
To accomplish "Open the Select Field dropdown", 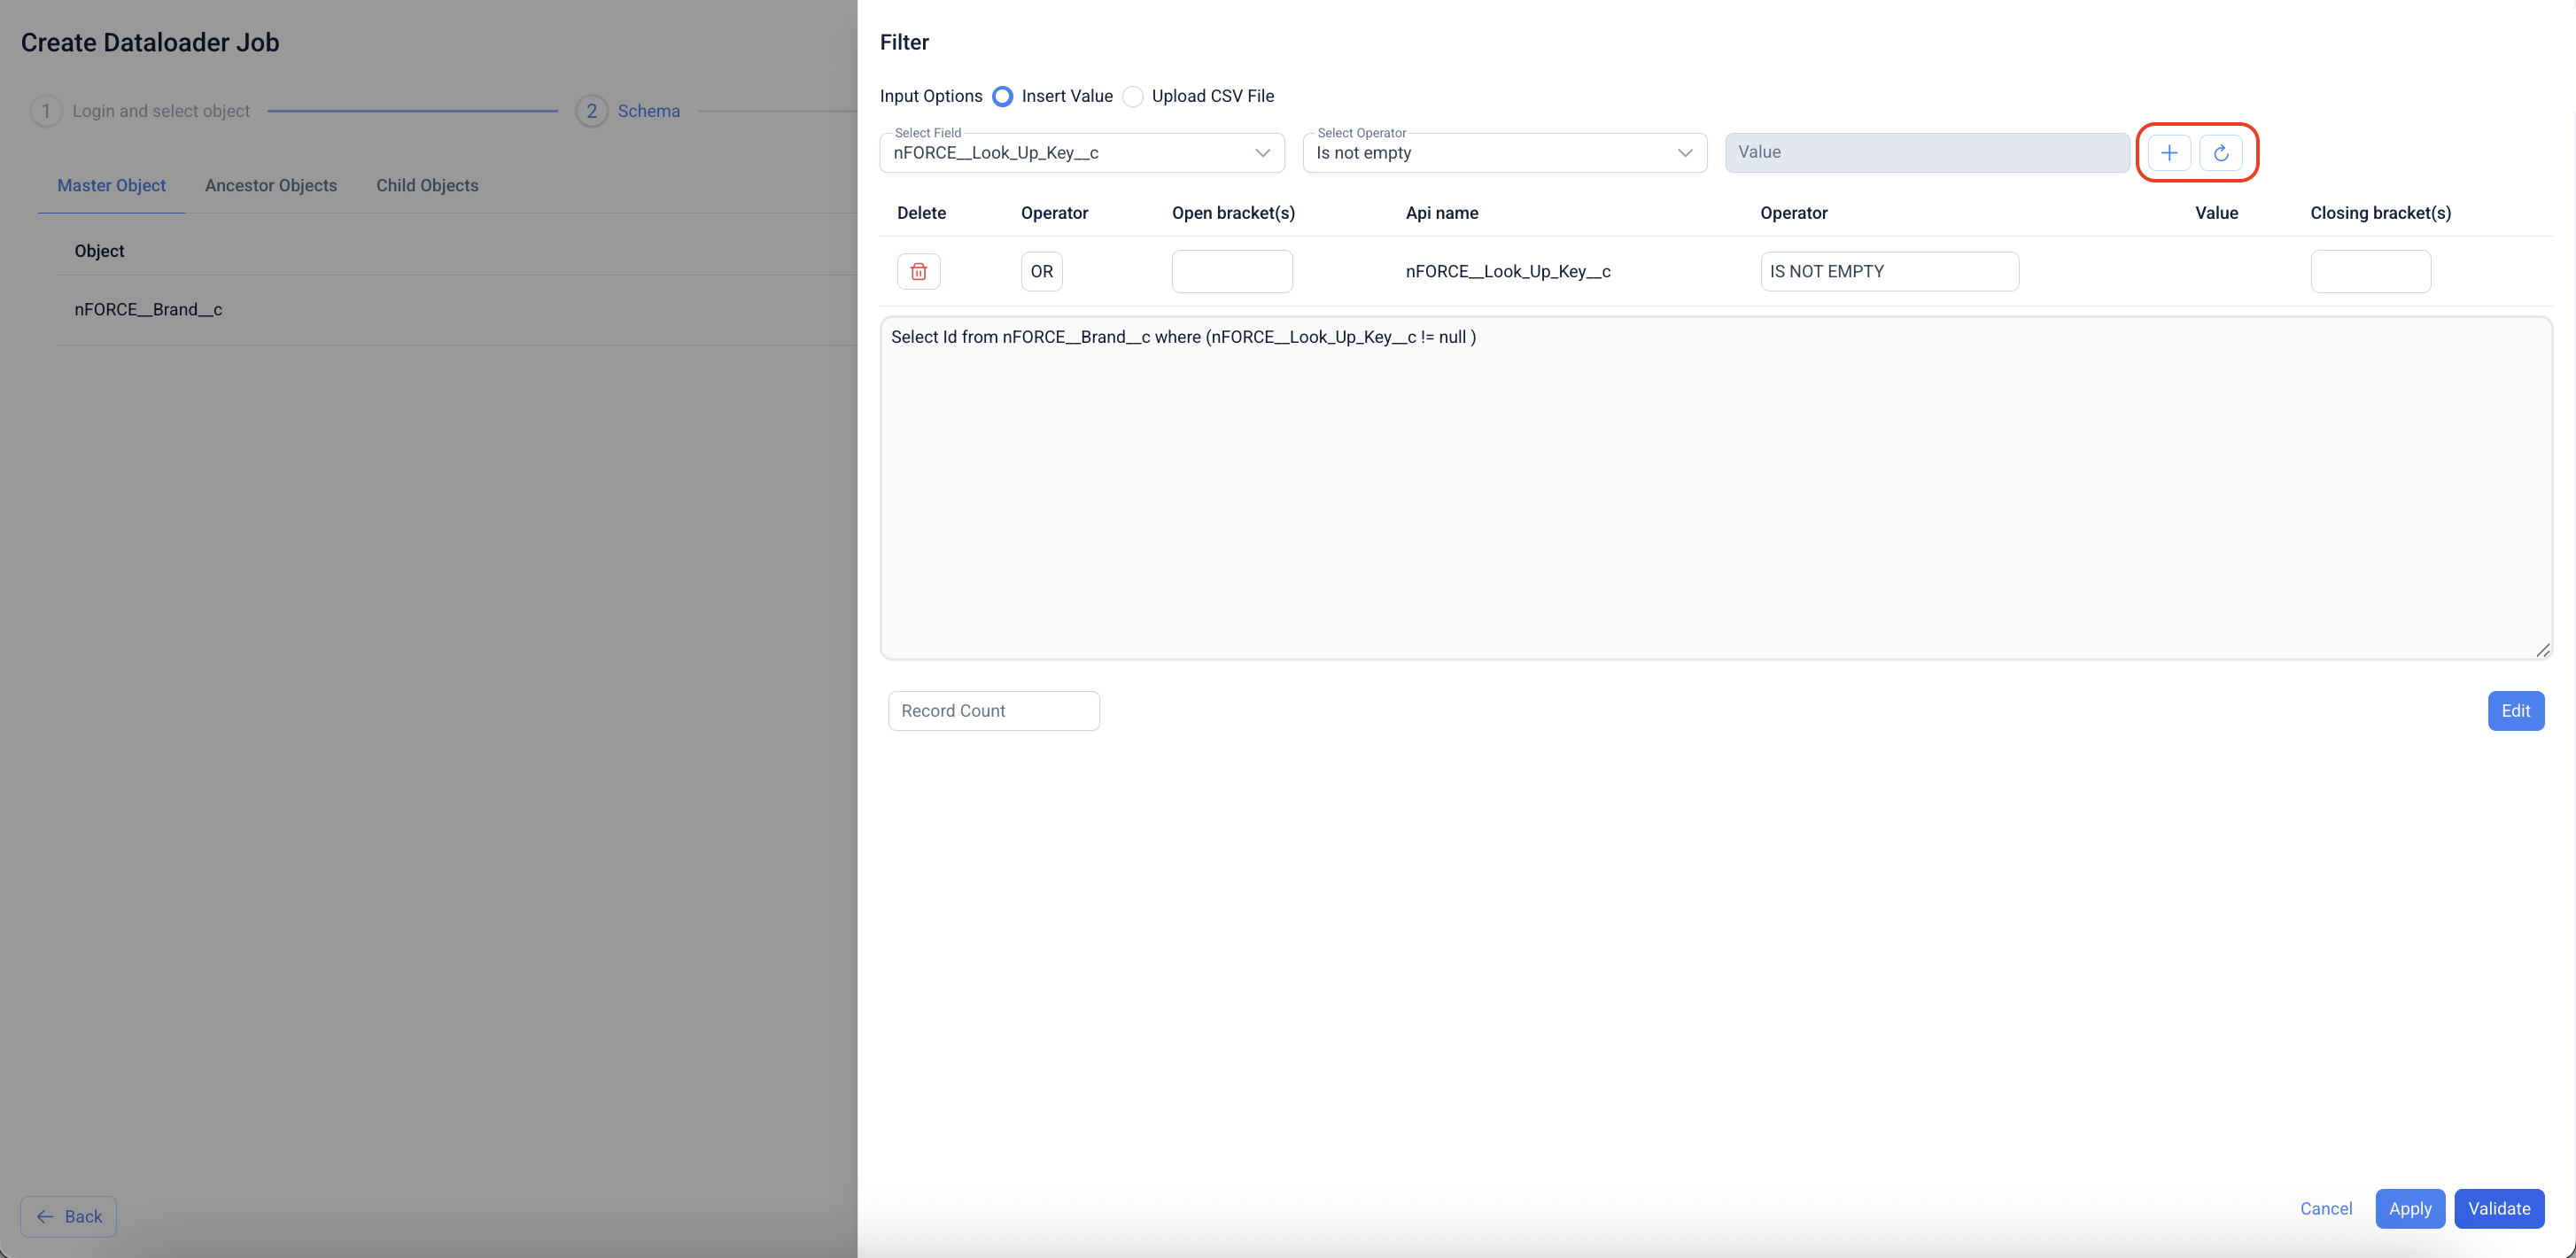I will pos(1081,153).
